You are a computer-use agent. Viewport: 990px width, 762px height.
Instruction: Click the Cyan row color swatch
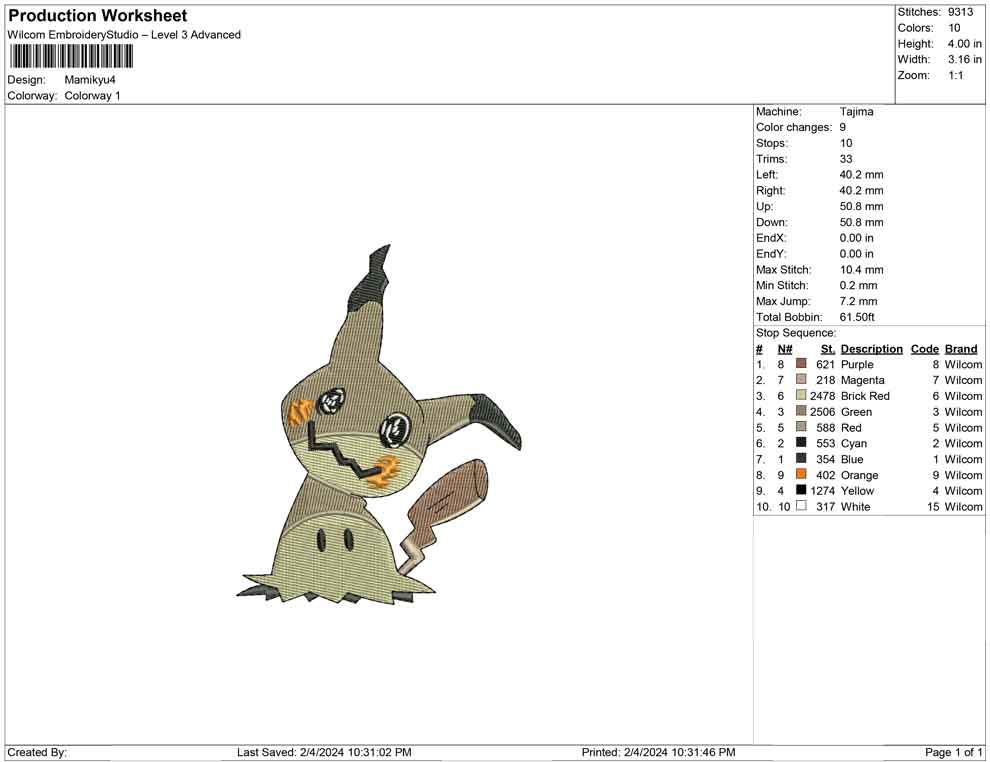tap(801, 443)
